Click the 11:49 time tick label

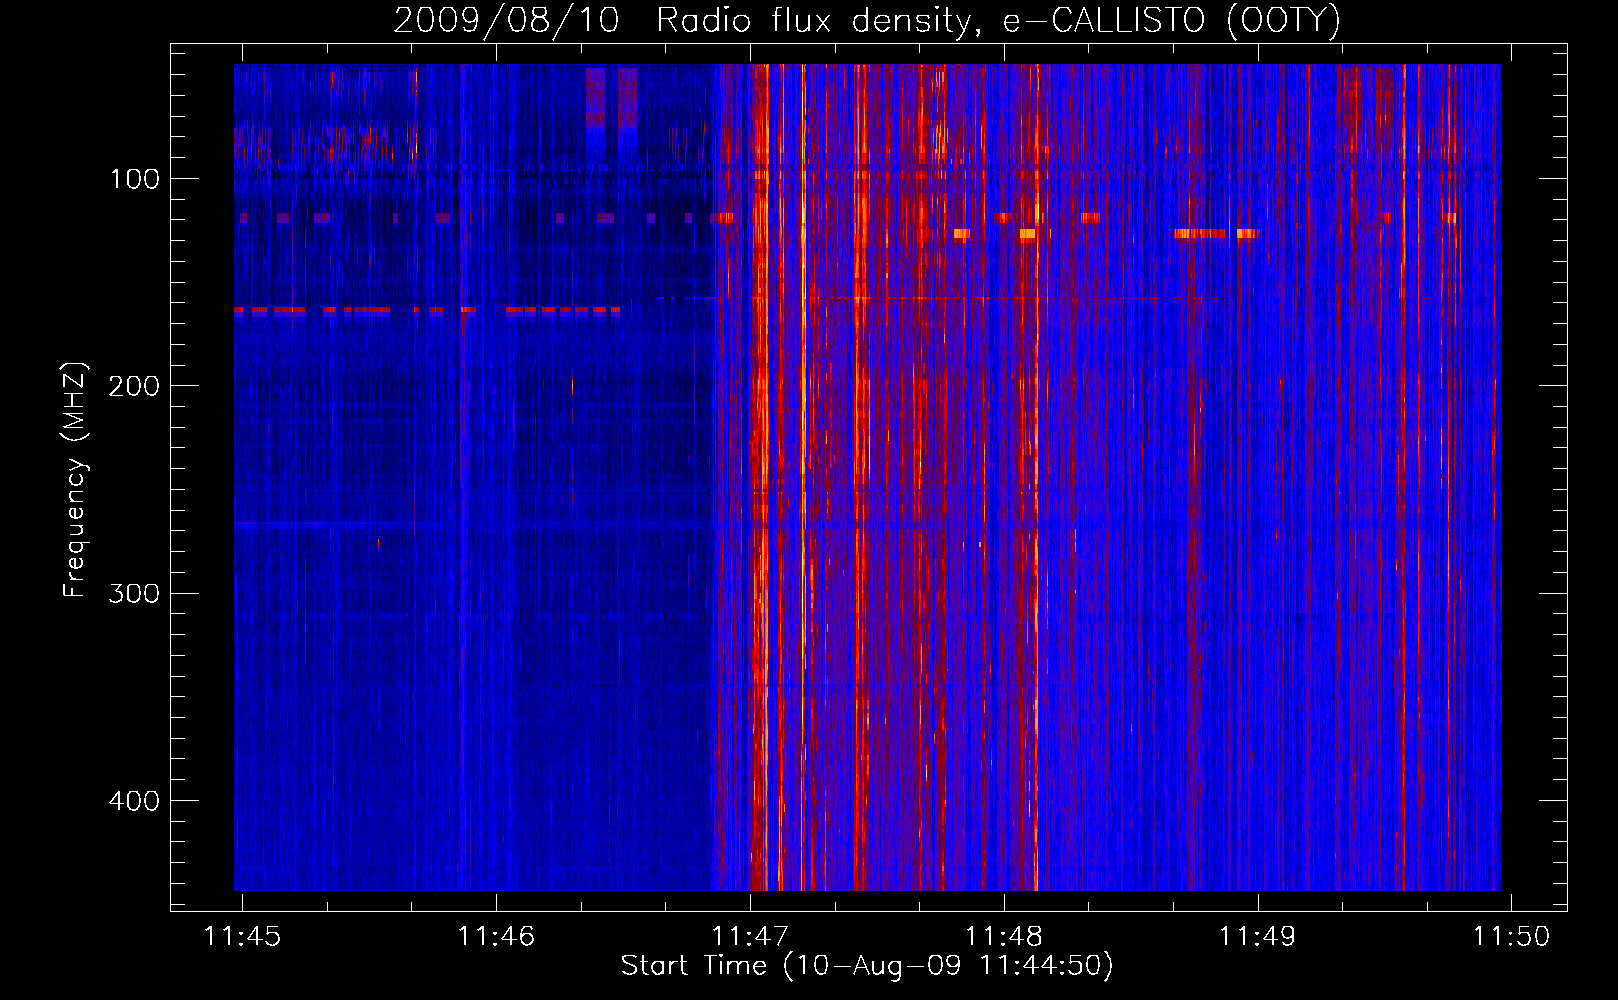point(1258,936)
